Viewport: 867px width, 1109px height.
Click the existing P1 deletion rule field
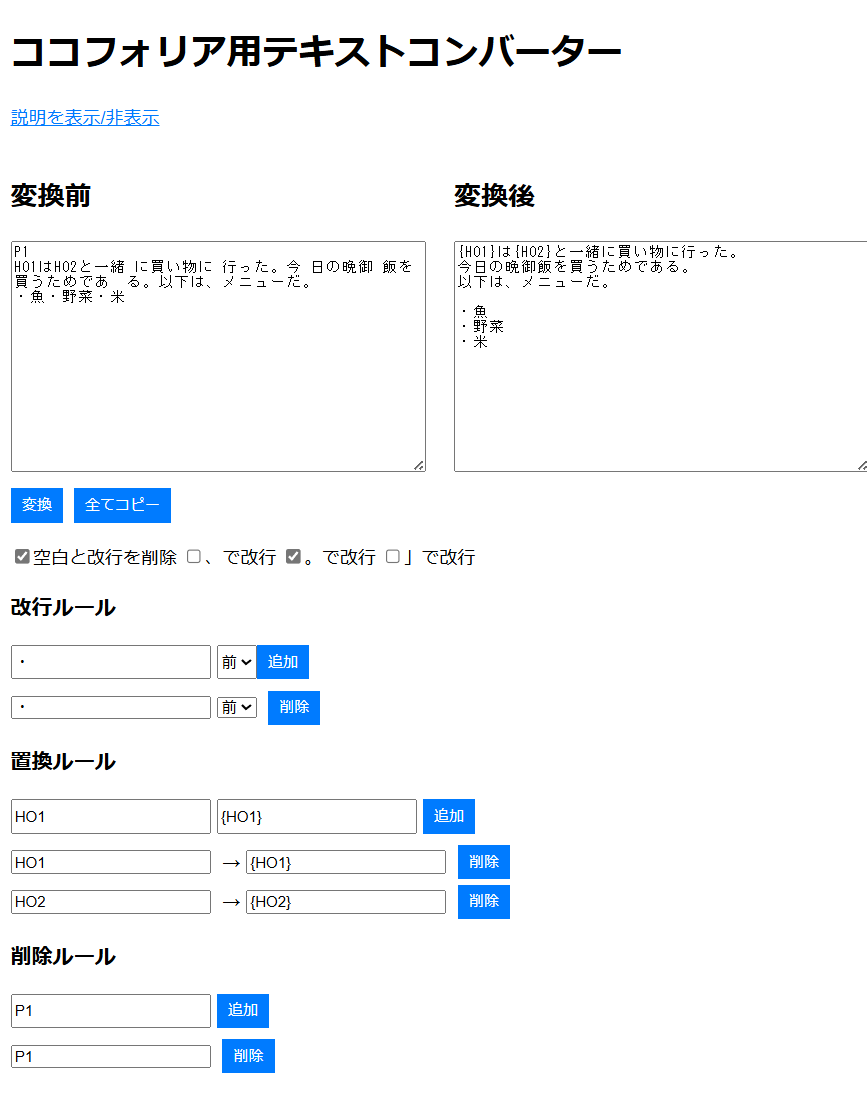click(111, 1057)
